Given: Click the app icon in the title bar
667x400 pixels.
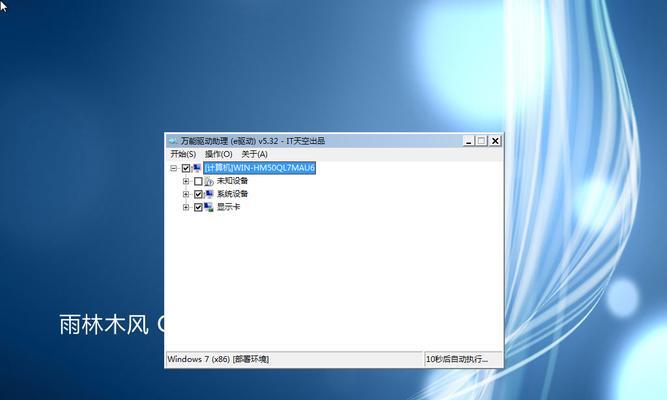Looking at the screenshot, I should (x=173, y=141).
